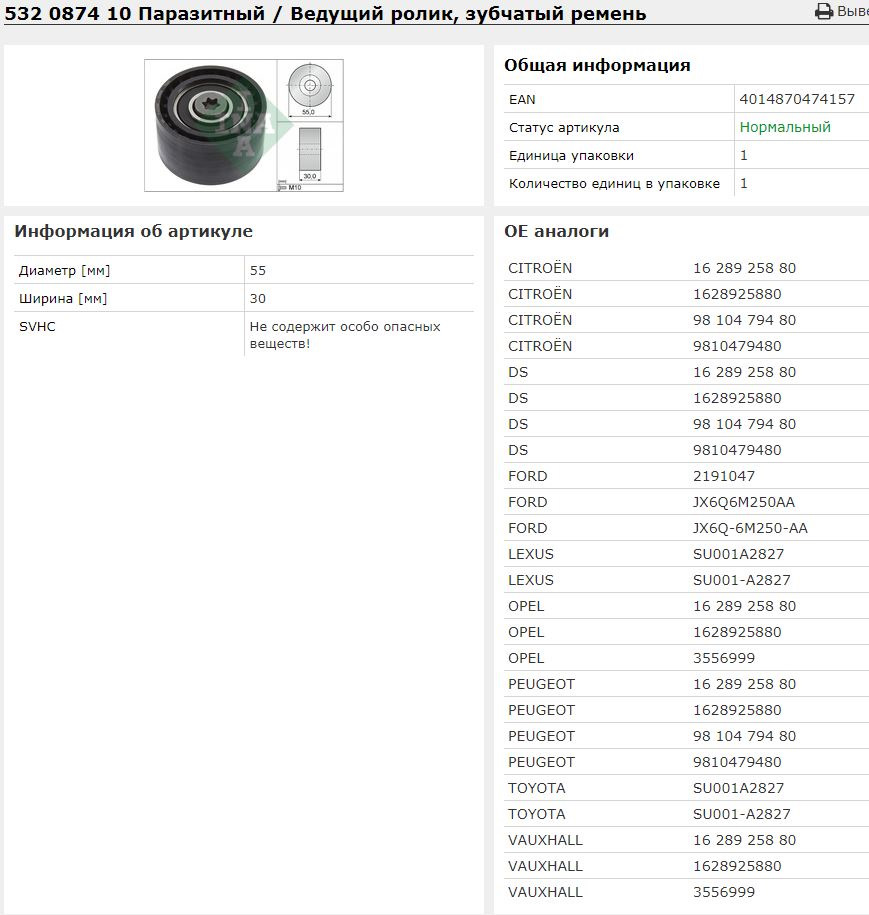Viewport: 869px width, 915px height.
Task: Select the TOYOTA number SU001-A2827
Action: 741,814
